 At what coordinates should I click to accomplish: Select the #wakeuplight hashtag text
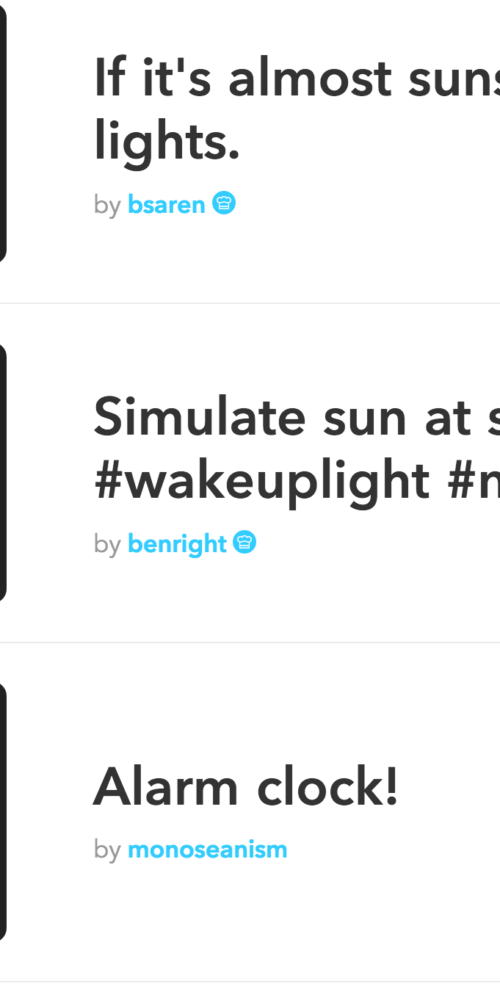click(x=261, y=480)
